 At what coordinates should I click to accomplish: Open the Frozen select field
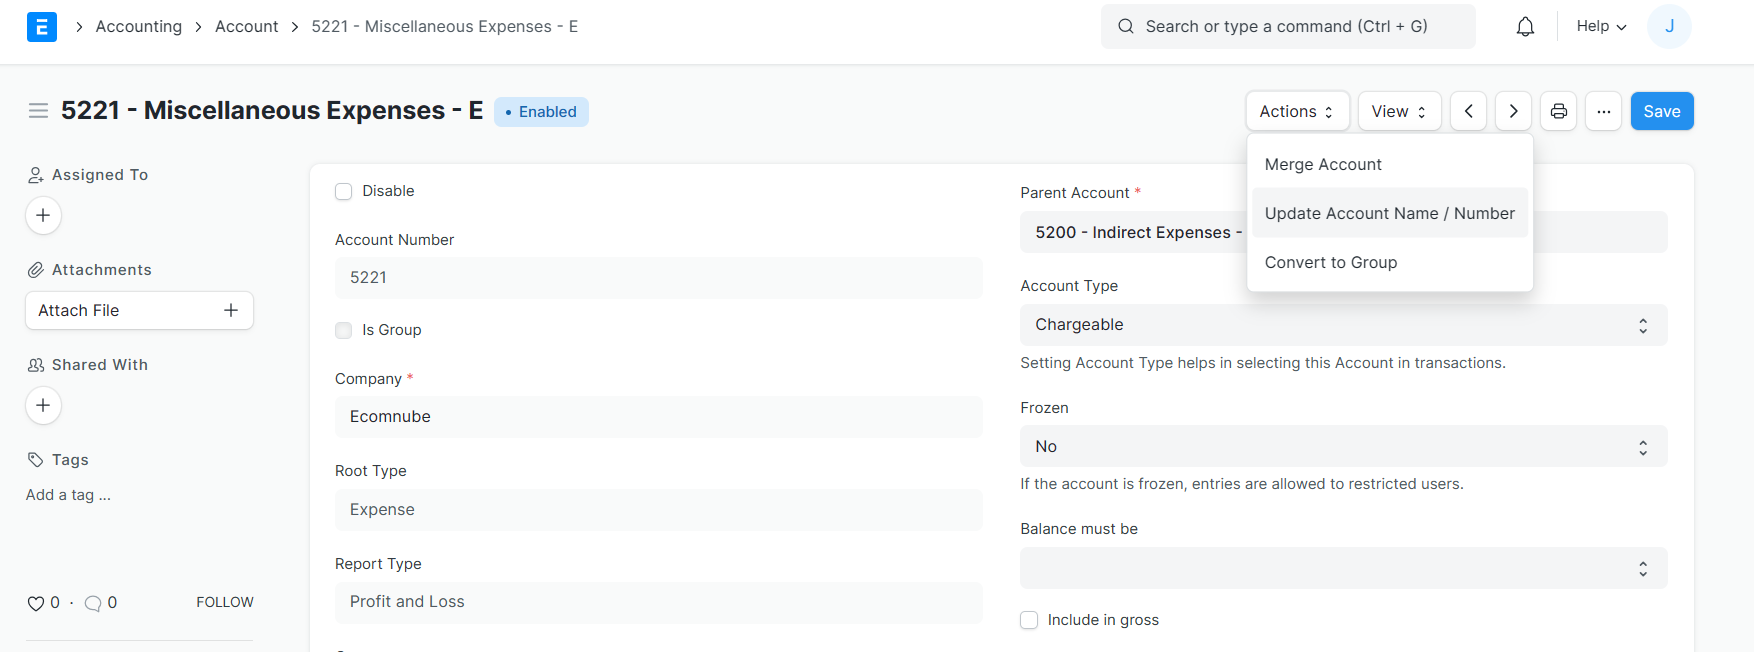[1343, 447]
